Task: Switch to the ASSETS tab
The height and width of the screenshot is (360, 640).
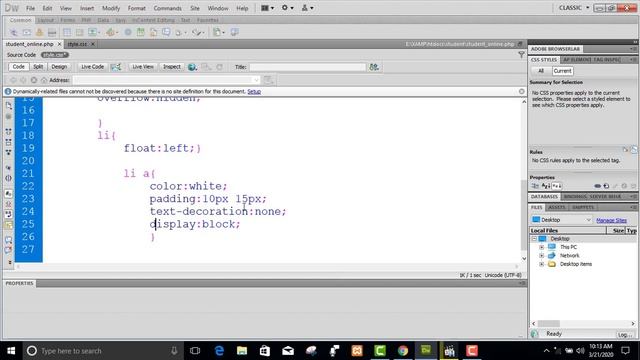Action: tap(556, 207)
